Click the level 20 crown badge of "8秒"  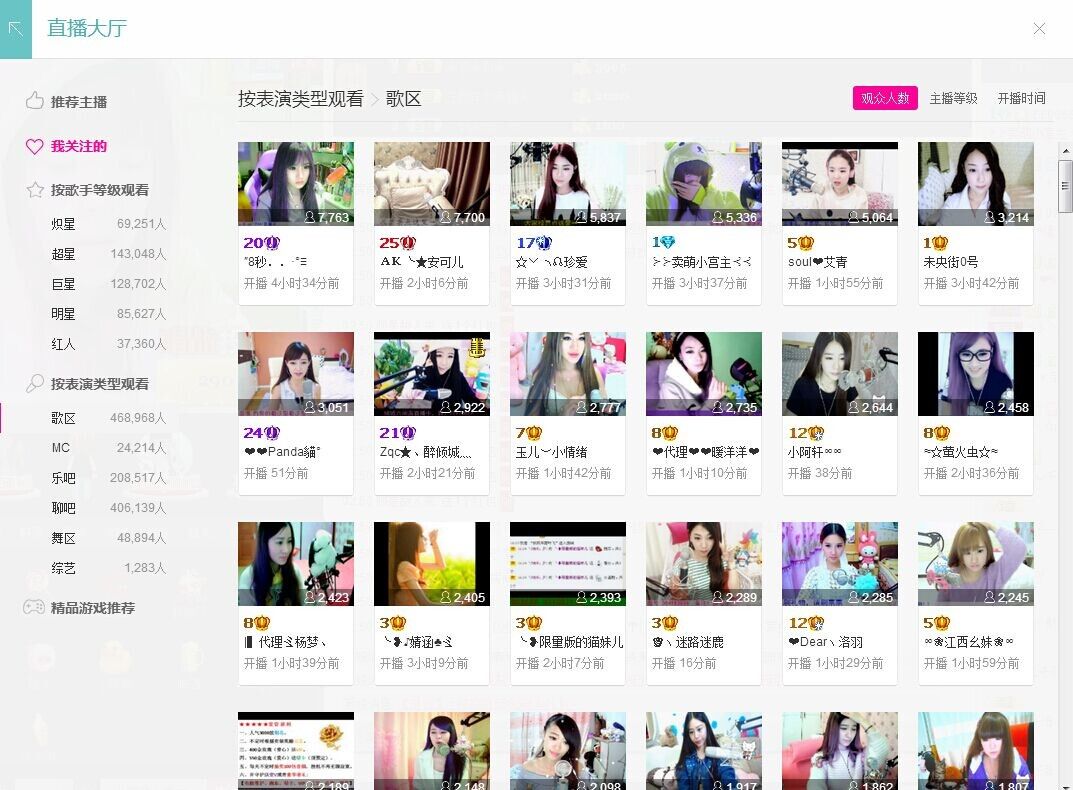pos(261,242)
